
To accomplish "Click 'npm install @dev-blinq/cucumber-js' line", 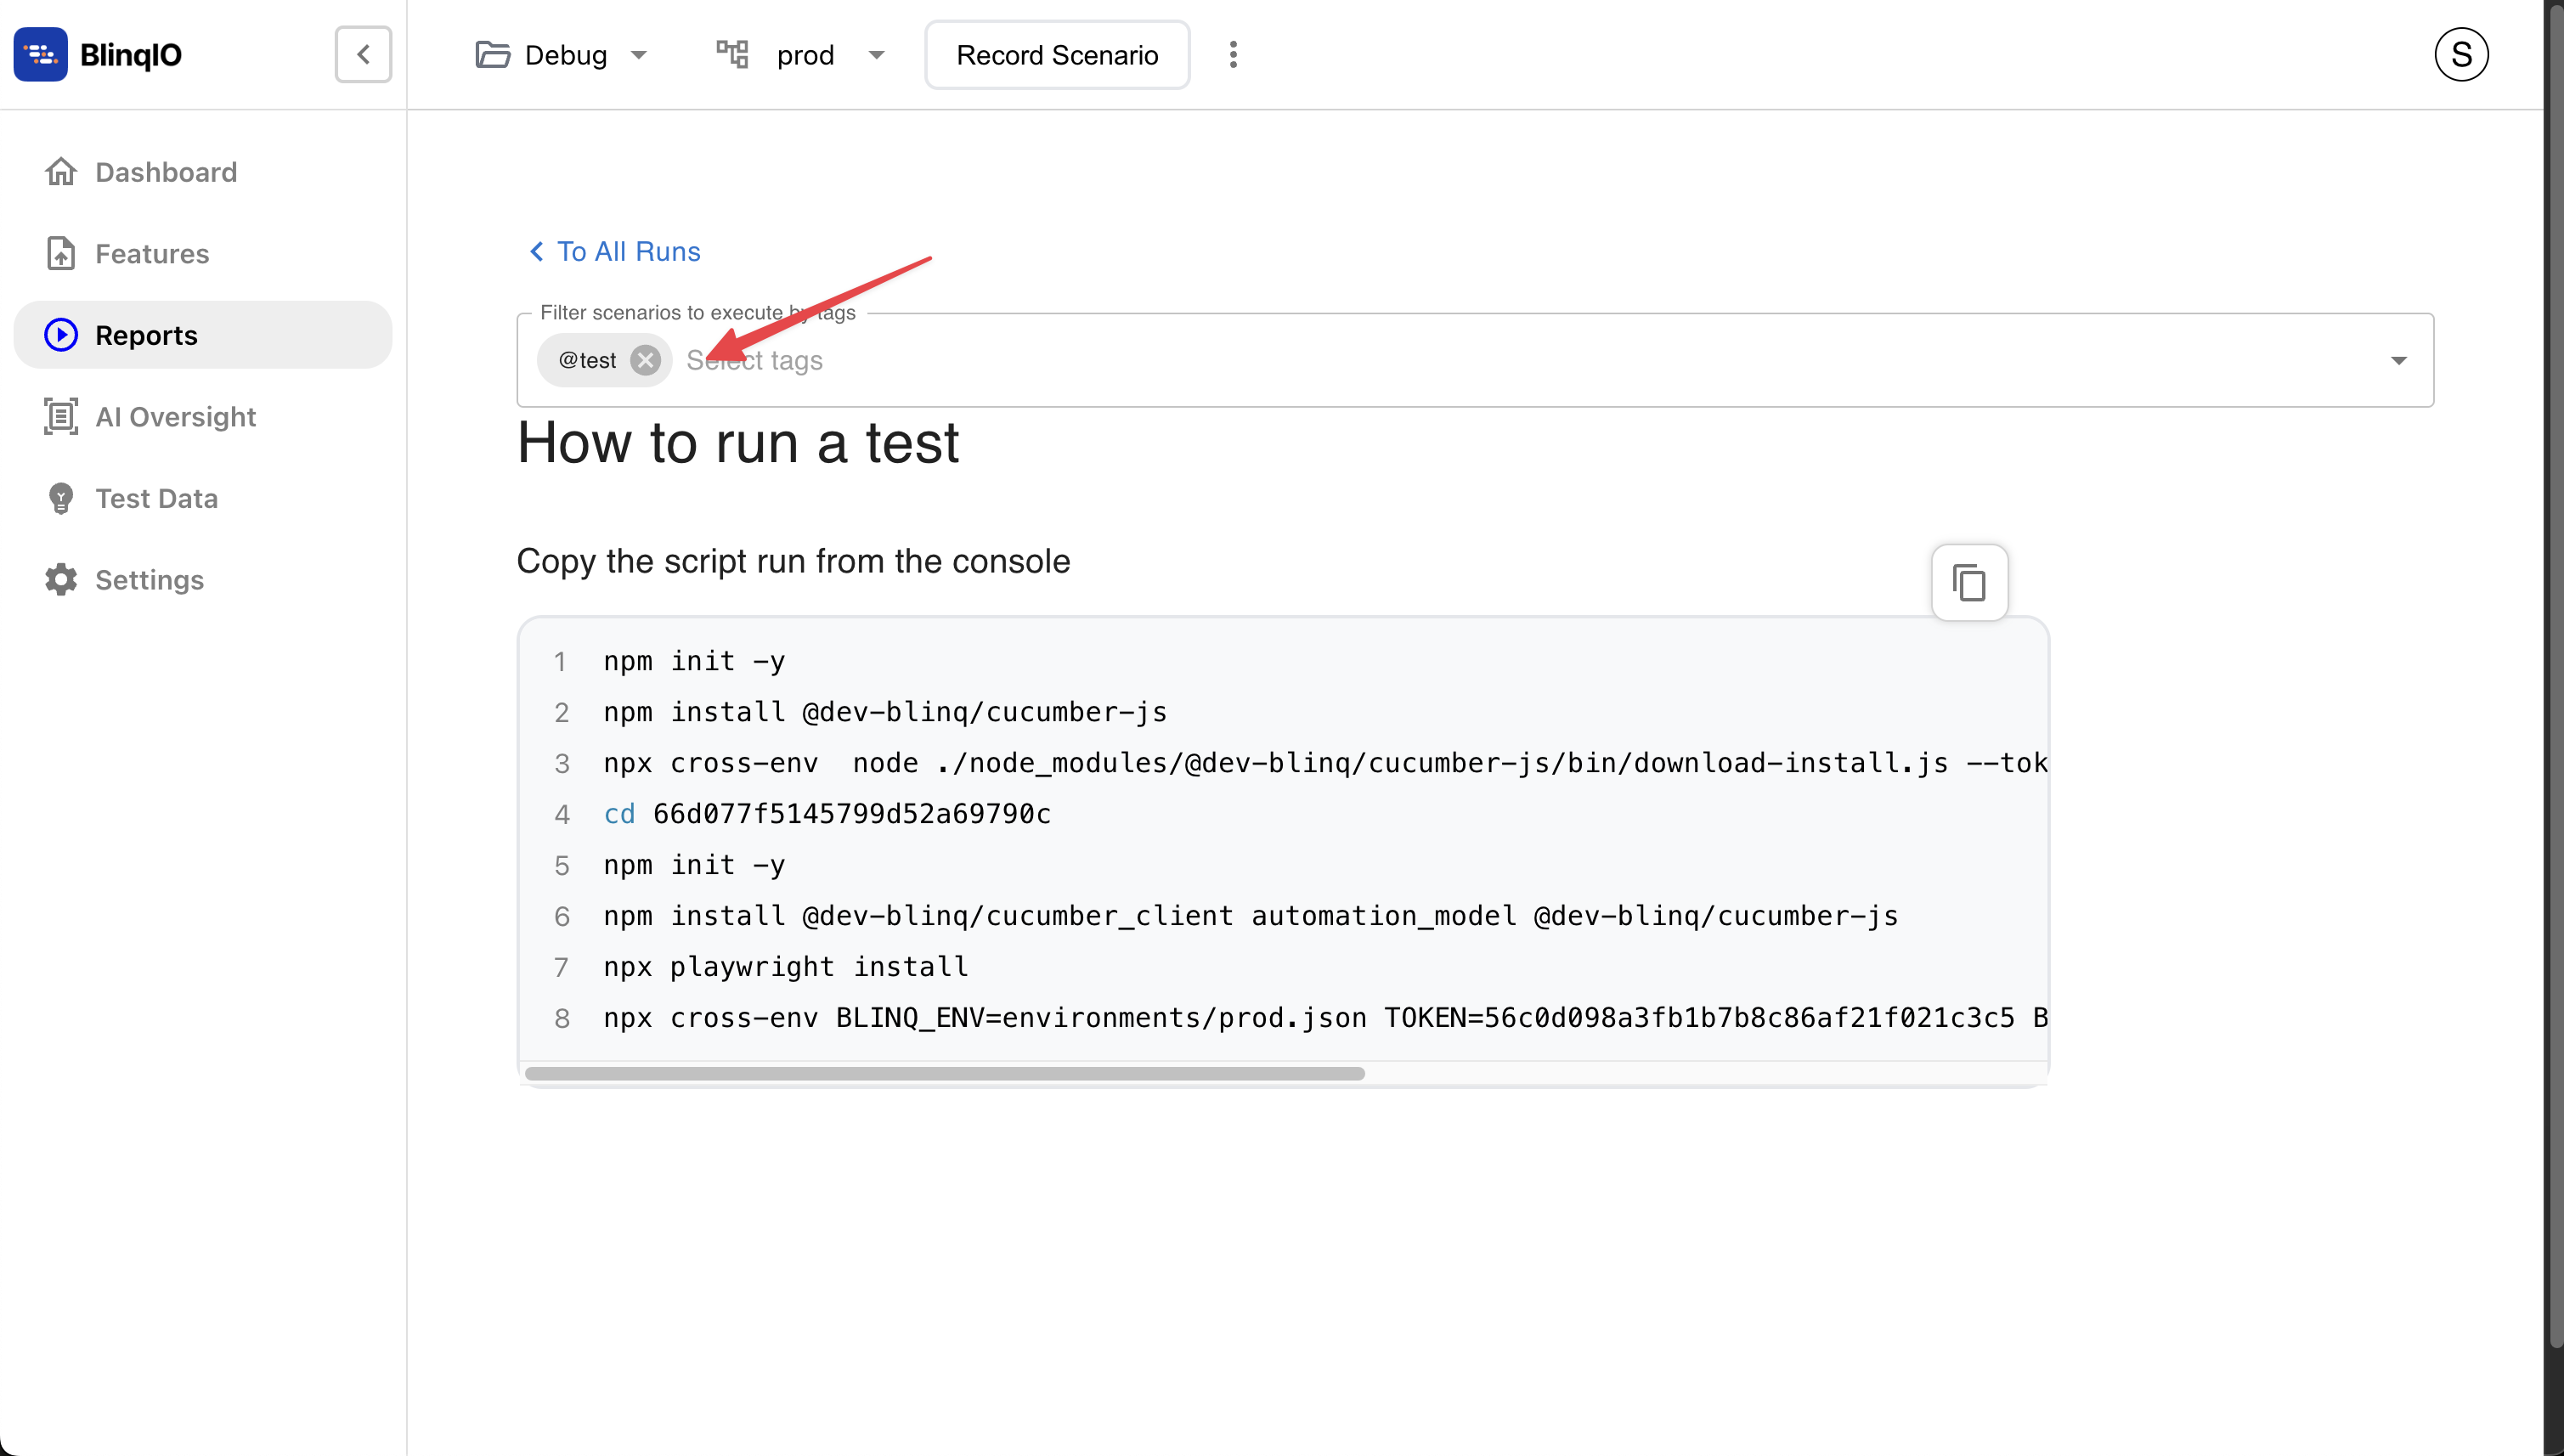I will point(885,712).
